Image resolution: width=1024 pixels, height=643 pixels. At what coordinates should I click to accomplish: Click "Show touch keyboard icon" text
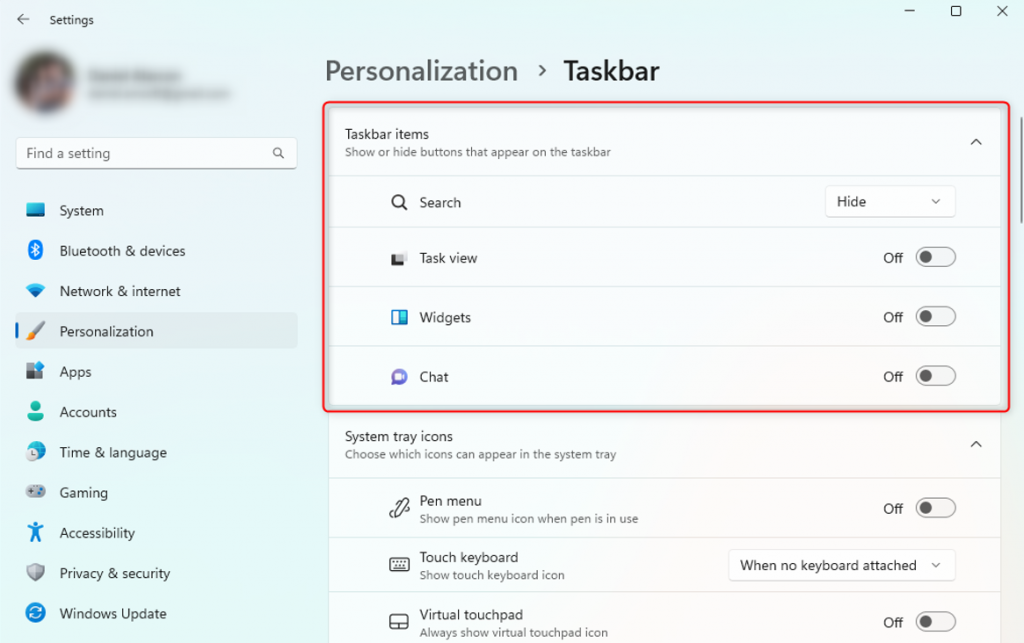coord(492,575)
